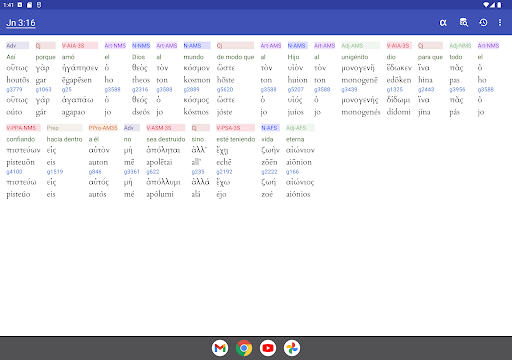Open Strong's number g2889 for kosmon
Viewport: 512px width, 360px height.
pyautogui.click(x=192, y=90)
